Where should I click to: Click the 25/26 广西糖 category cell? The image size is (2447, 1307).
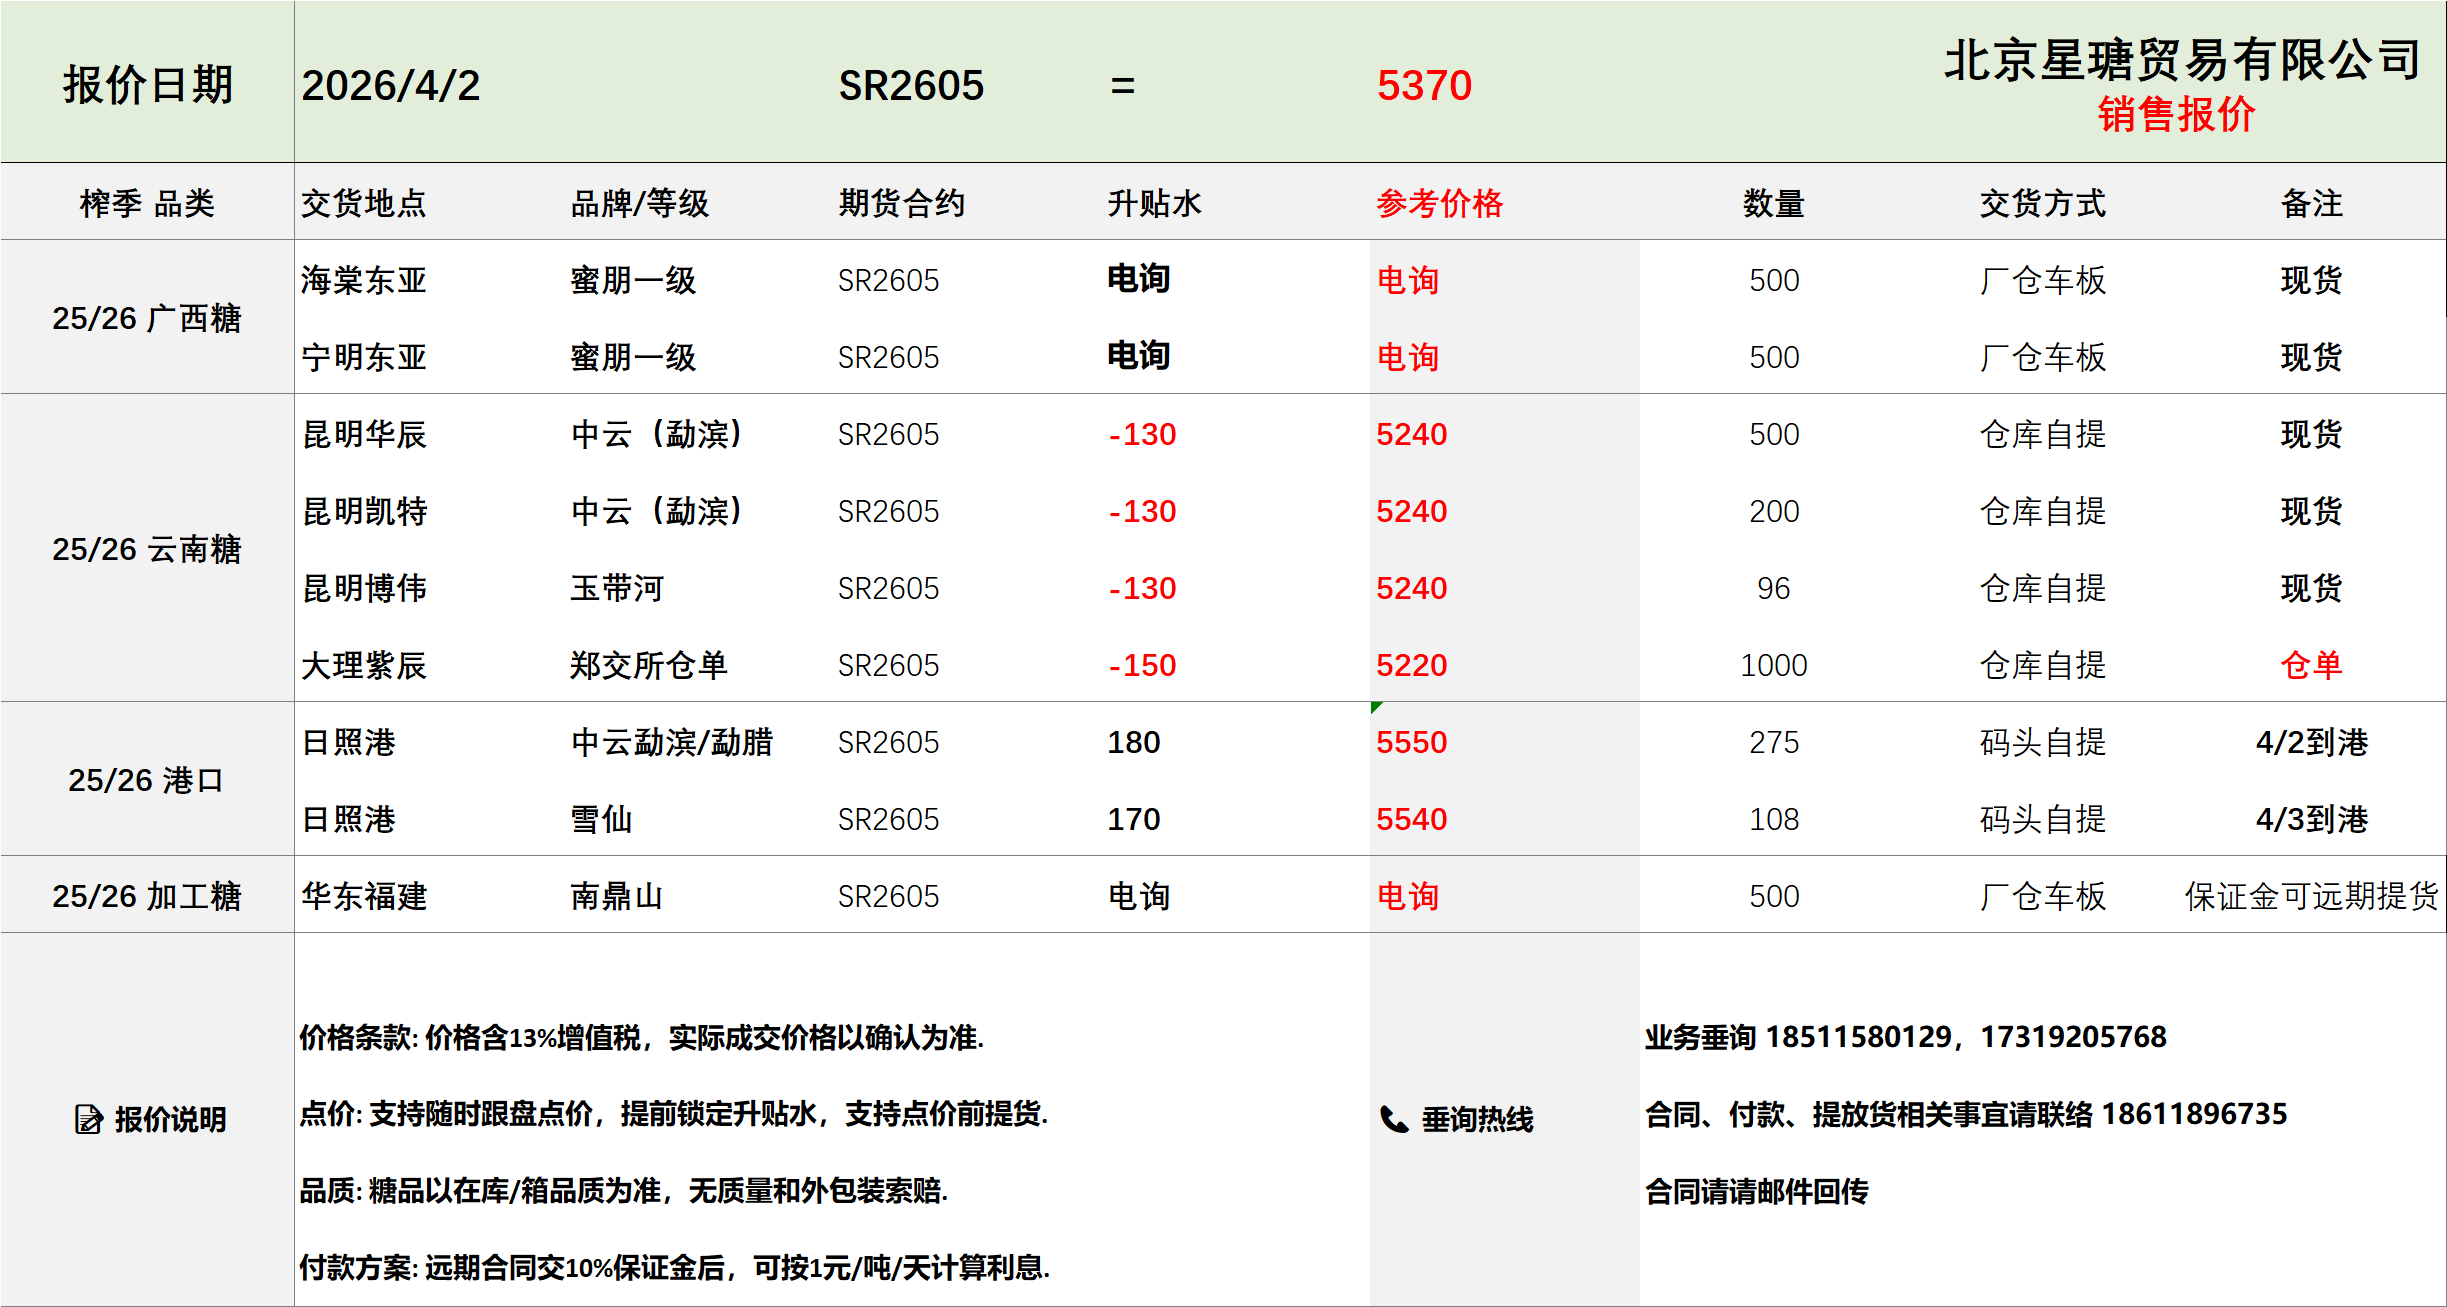point(147,318)
